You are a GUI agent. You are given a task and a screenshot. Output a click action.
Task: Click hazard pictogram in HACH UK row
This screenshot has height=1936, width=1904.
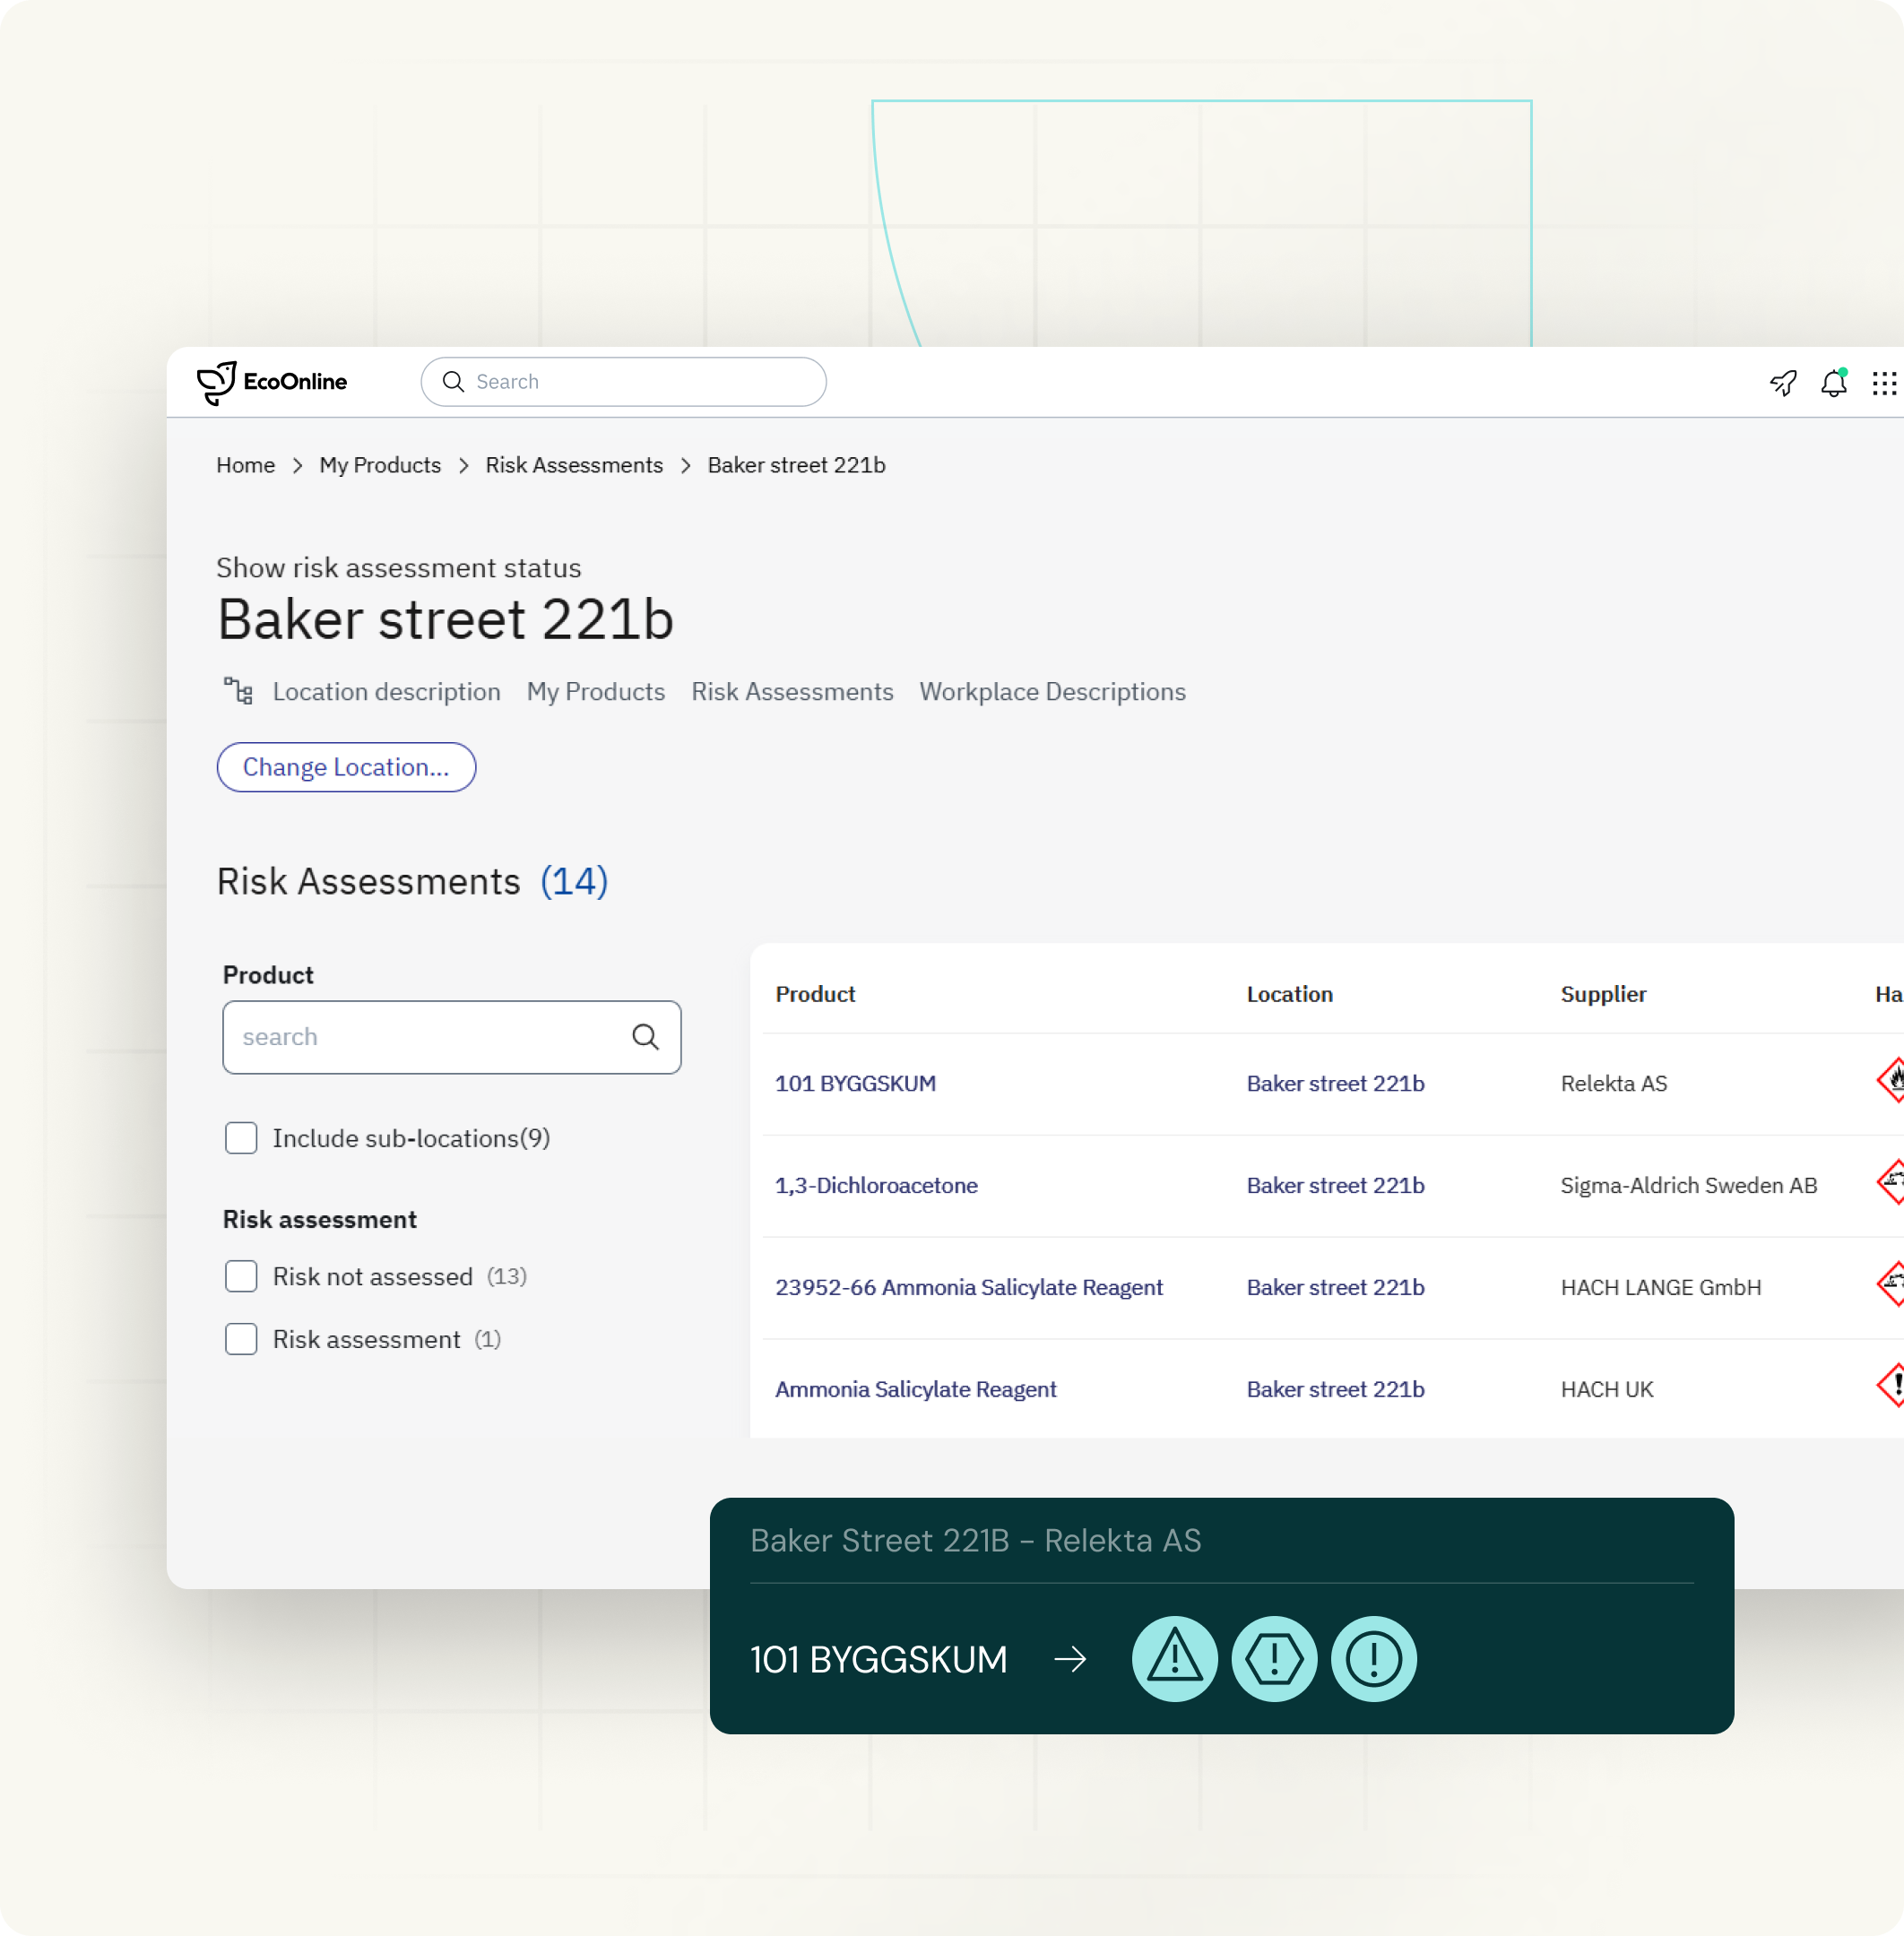pyautogui.click(x=1891, y=1386)
